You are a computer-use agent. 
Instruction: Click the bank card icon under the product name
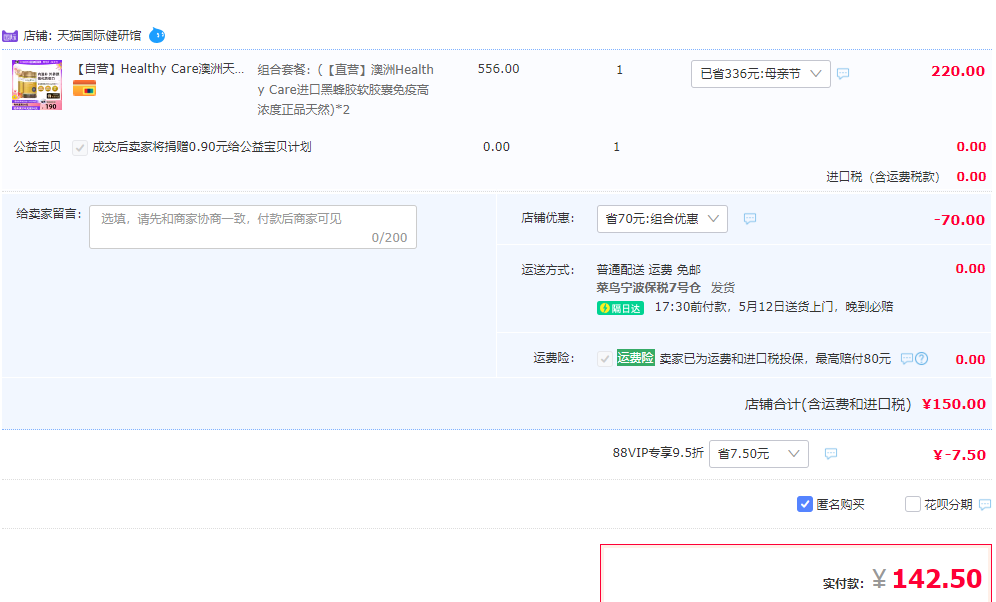(84, 89)
